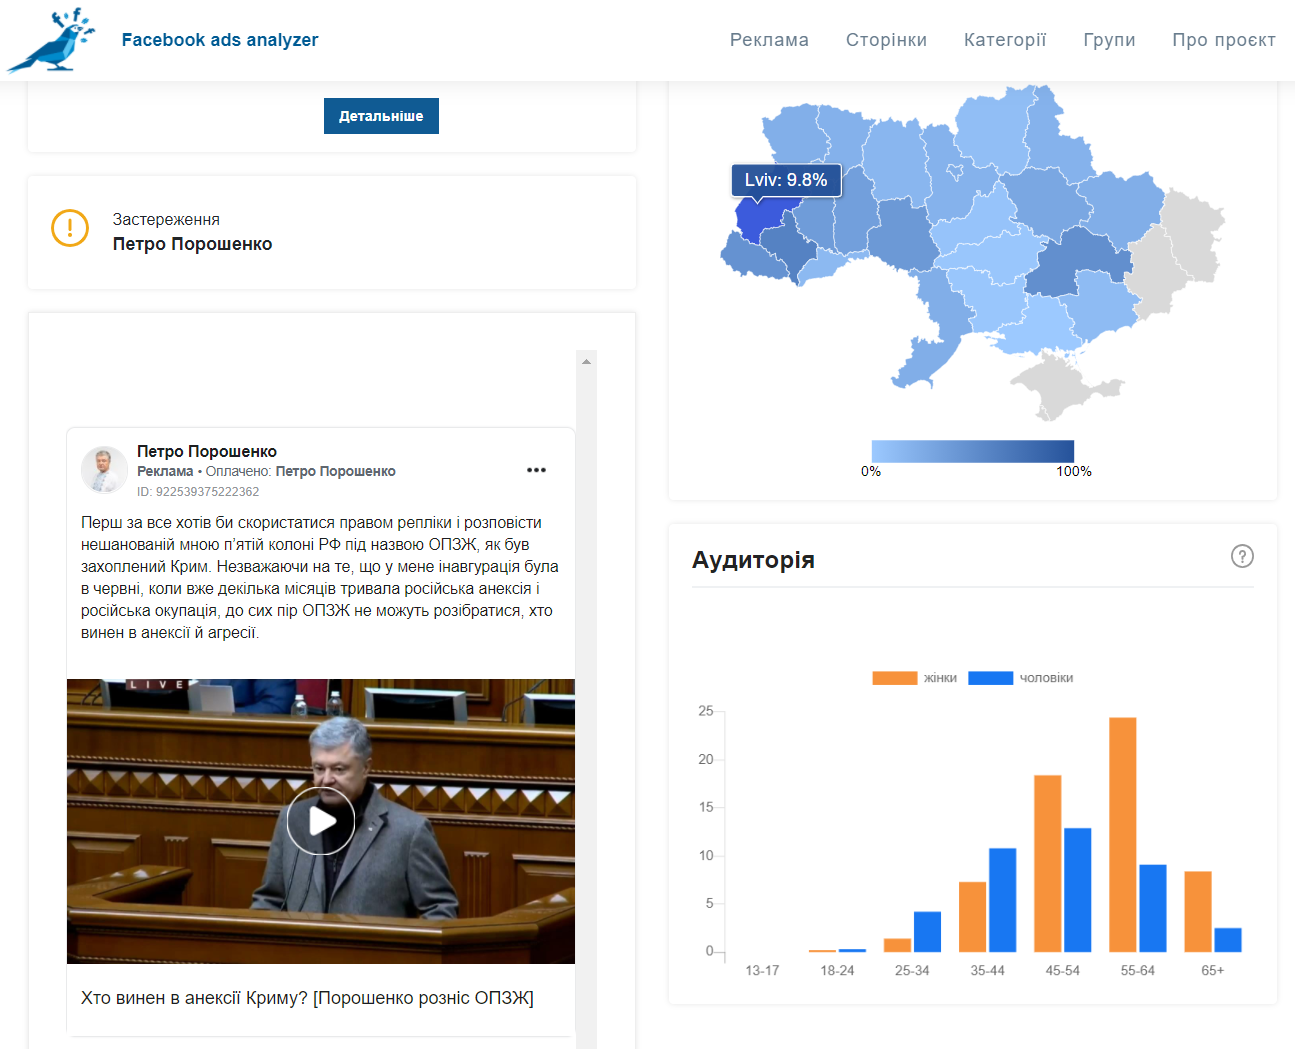The image size is (1295, 1049).
Task: Click the blue bird logo icon
Action: coord(52,40)
